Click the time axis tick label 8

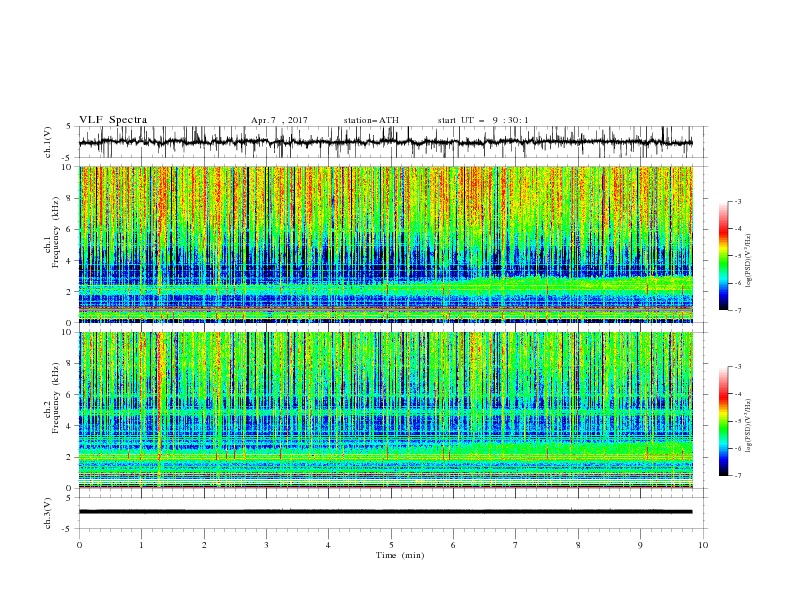[578, 545]
